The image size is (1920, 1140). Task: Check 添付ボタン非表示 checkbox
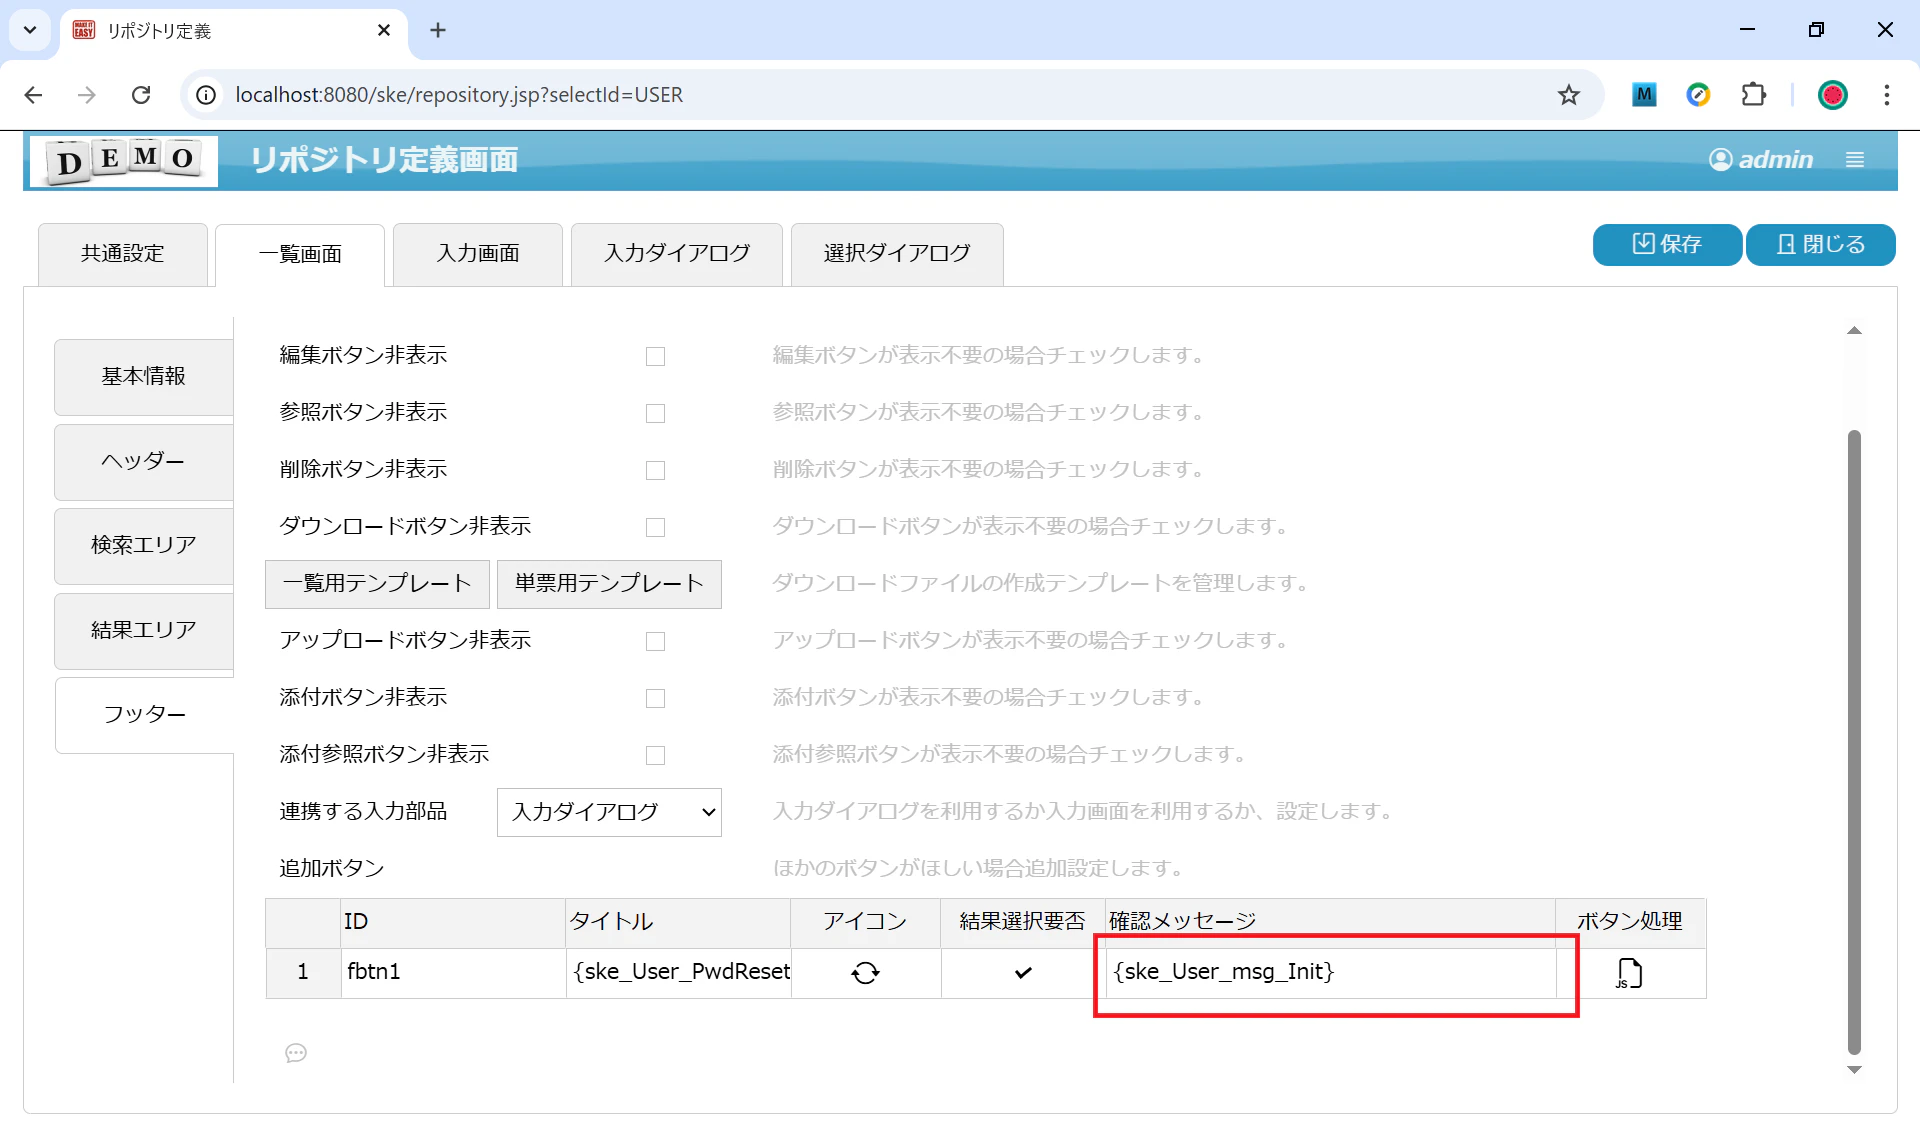(655, 698)
